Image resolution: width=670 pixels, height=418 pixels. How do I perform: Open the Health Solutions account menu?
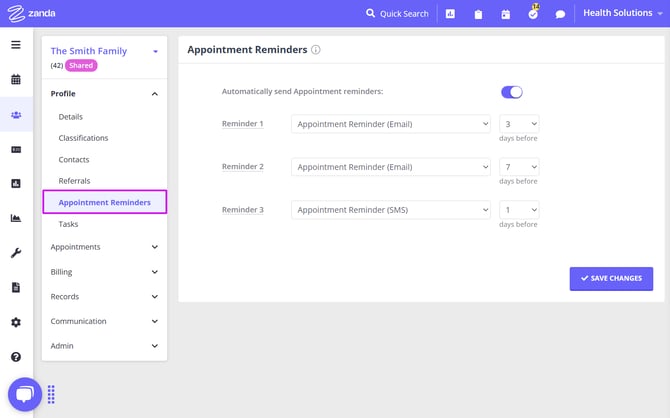point(623,14)
